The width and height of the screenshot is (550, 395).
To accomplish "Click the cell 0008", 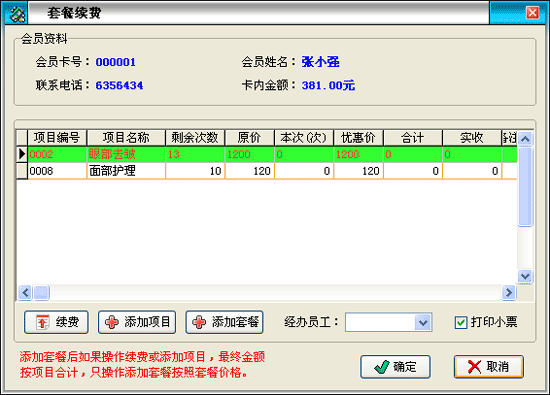I will [57, 171].
